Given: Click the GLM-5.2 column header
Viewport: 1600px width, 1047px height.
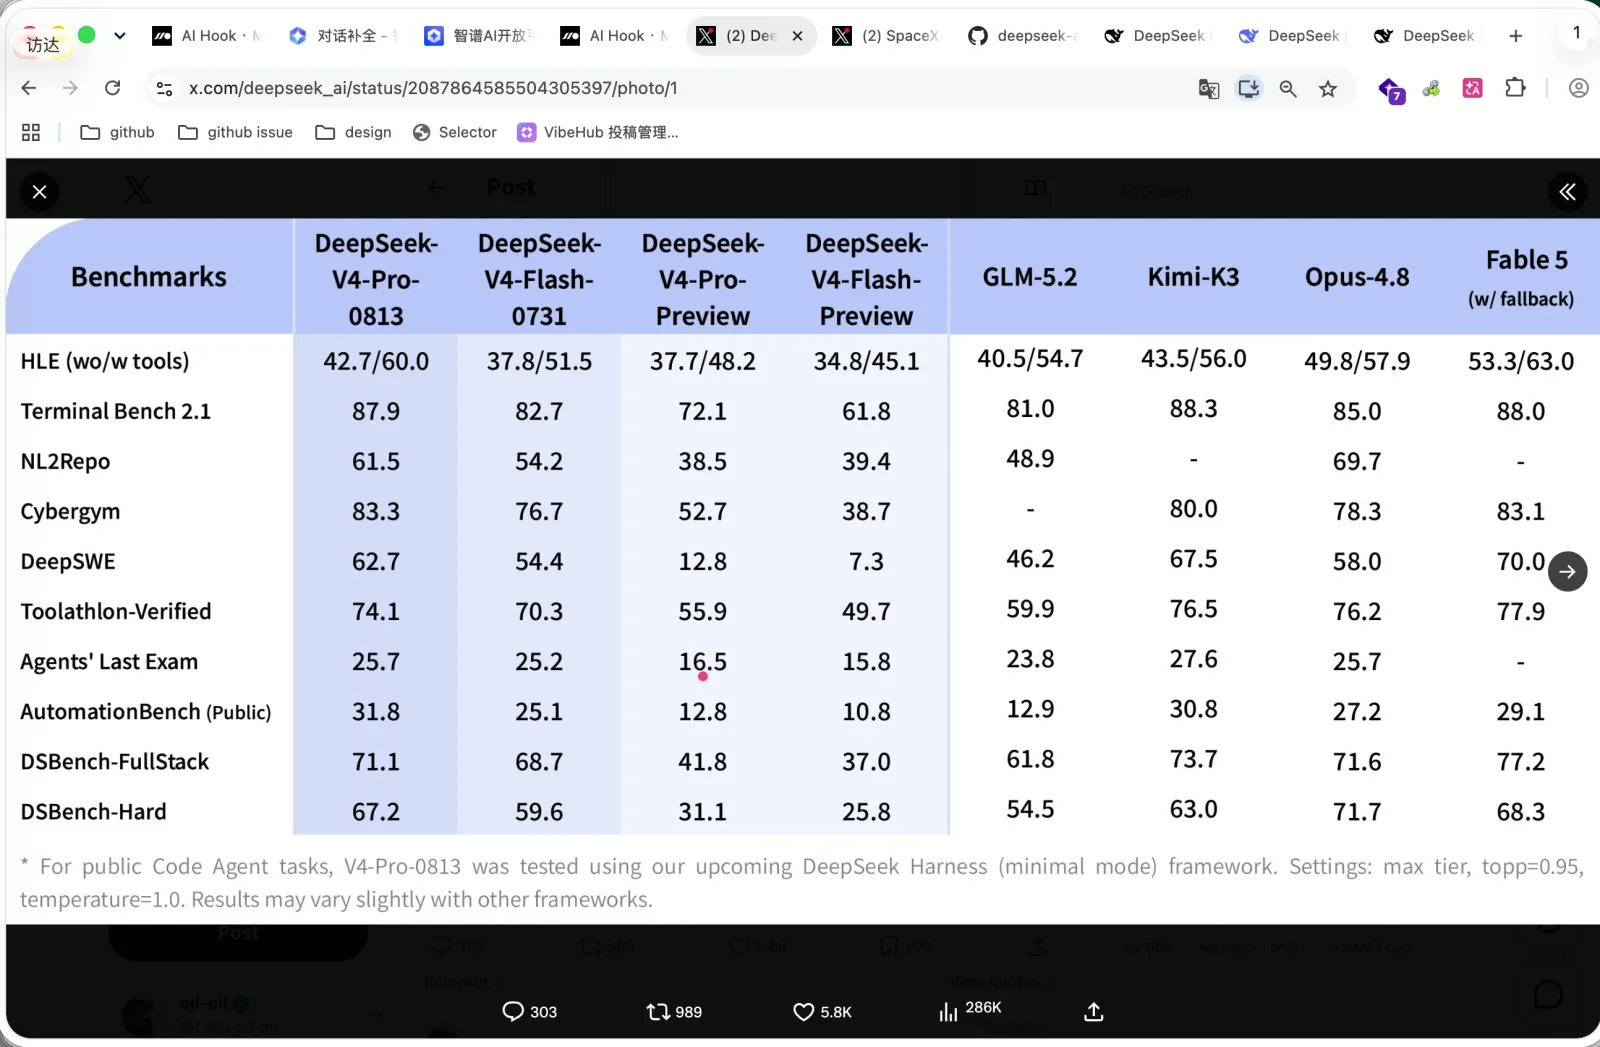Looking at the screenshot, I should point(1030,277).
